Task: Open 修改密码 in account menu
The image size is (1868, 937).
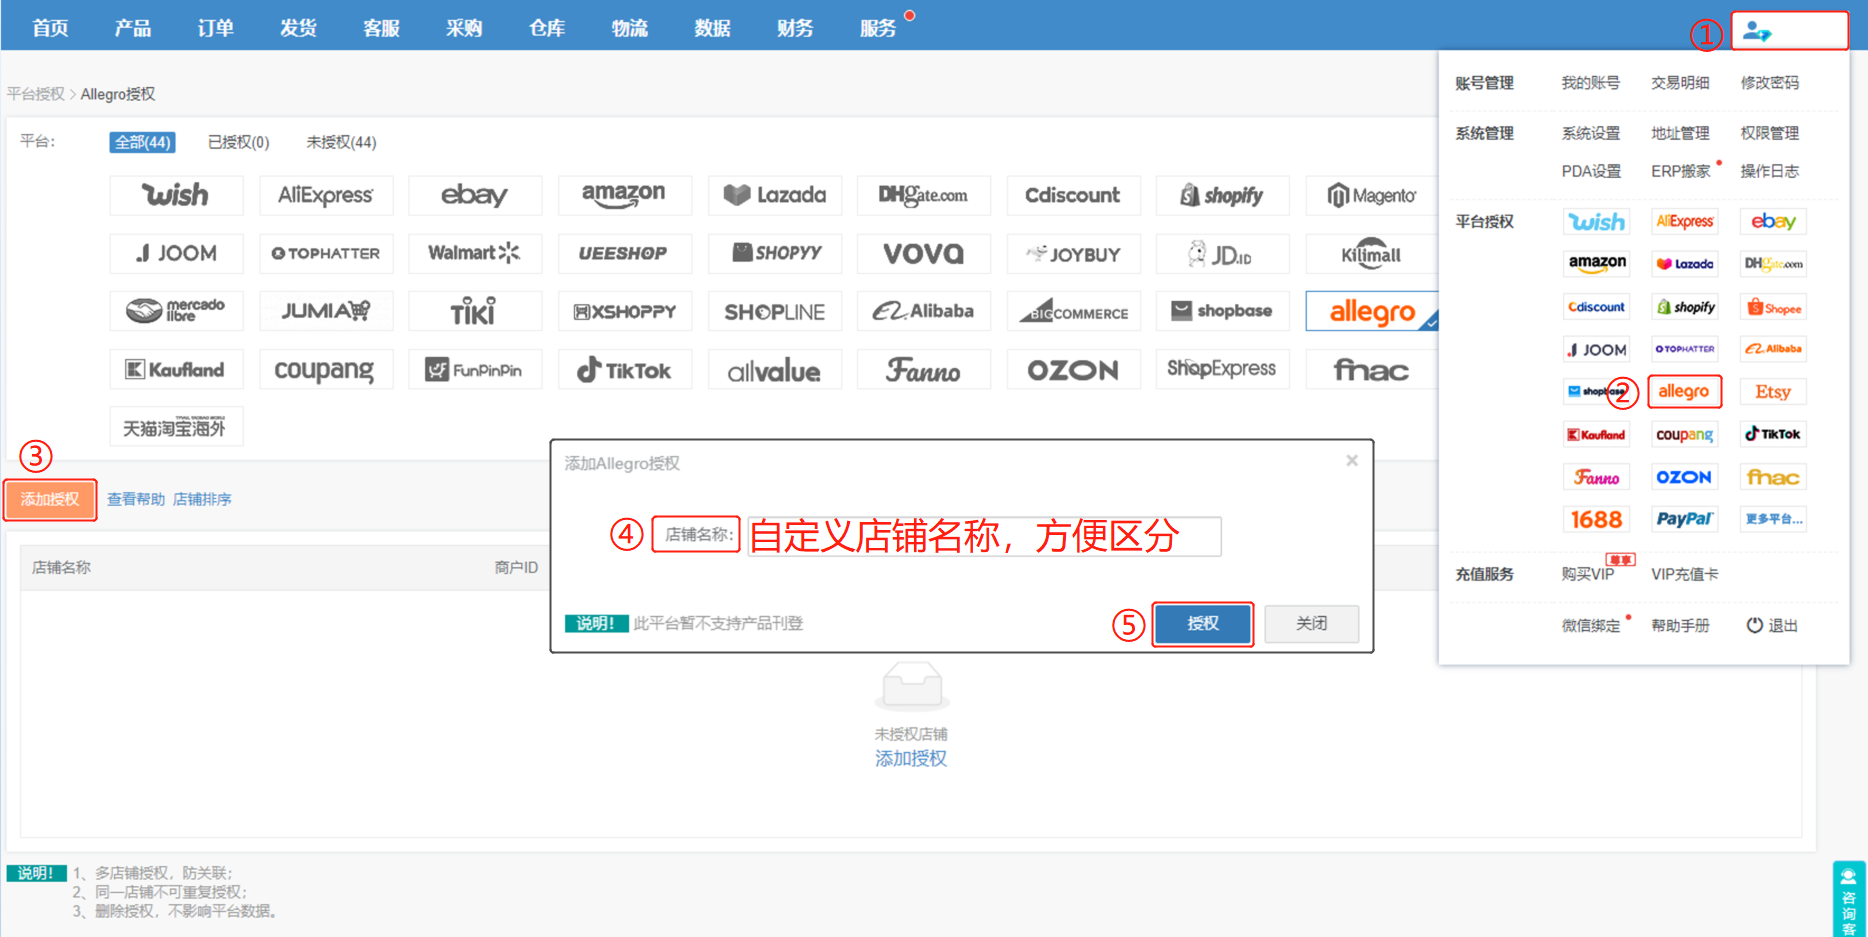Action: coord(1770,83)
